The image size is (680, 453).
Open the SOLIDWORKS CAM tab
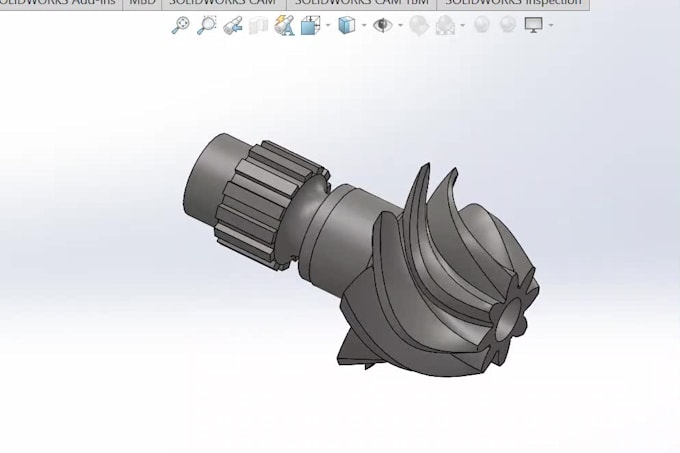tap(223, 3)
